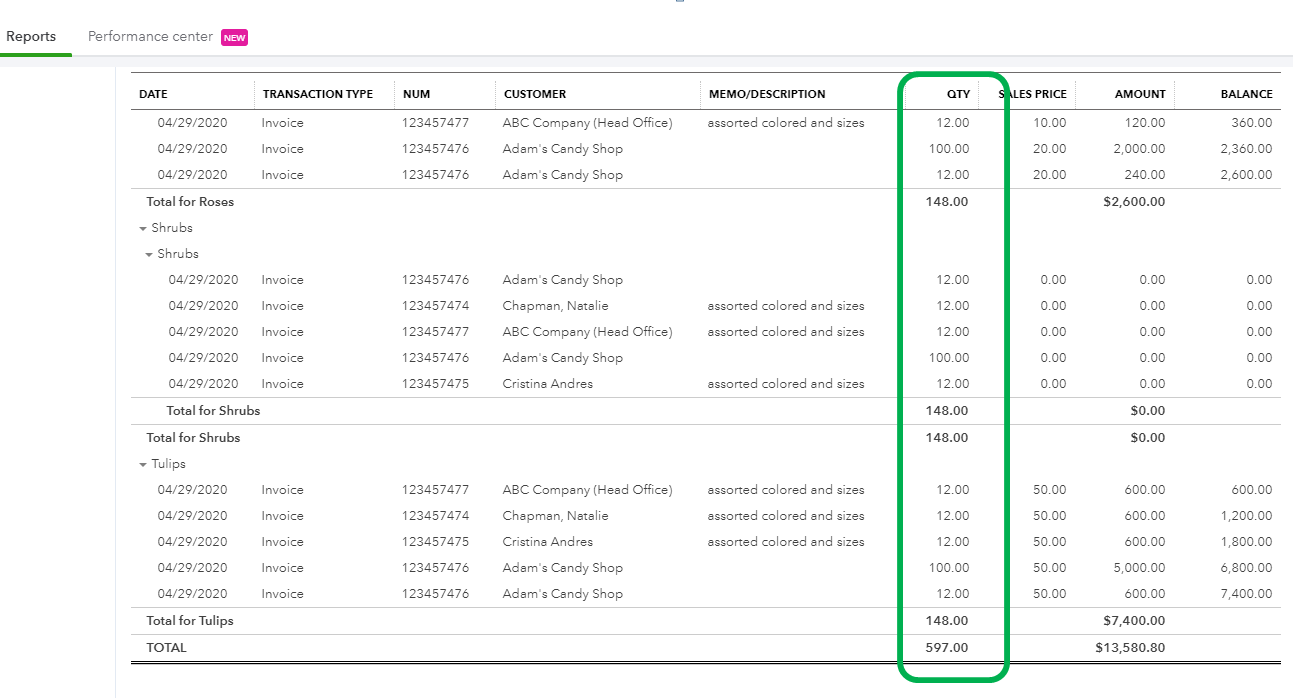
Task: Collapse the Tulips group arrow
Action: 143,465
